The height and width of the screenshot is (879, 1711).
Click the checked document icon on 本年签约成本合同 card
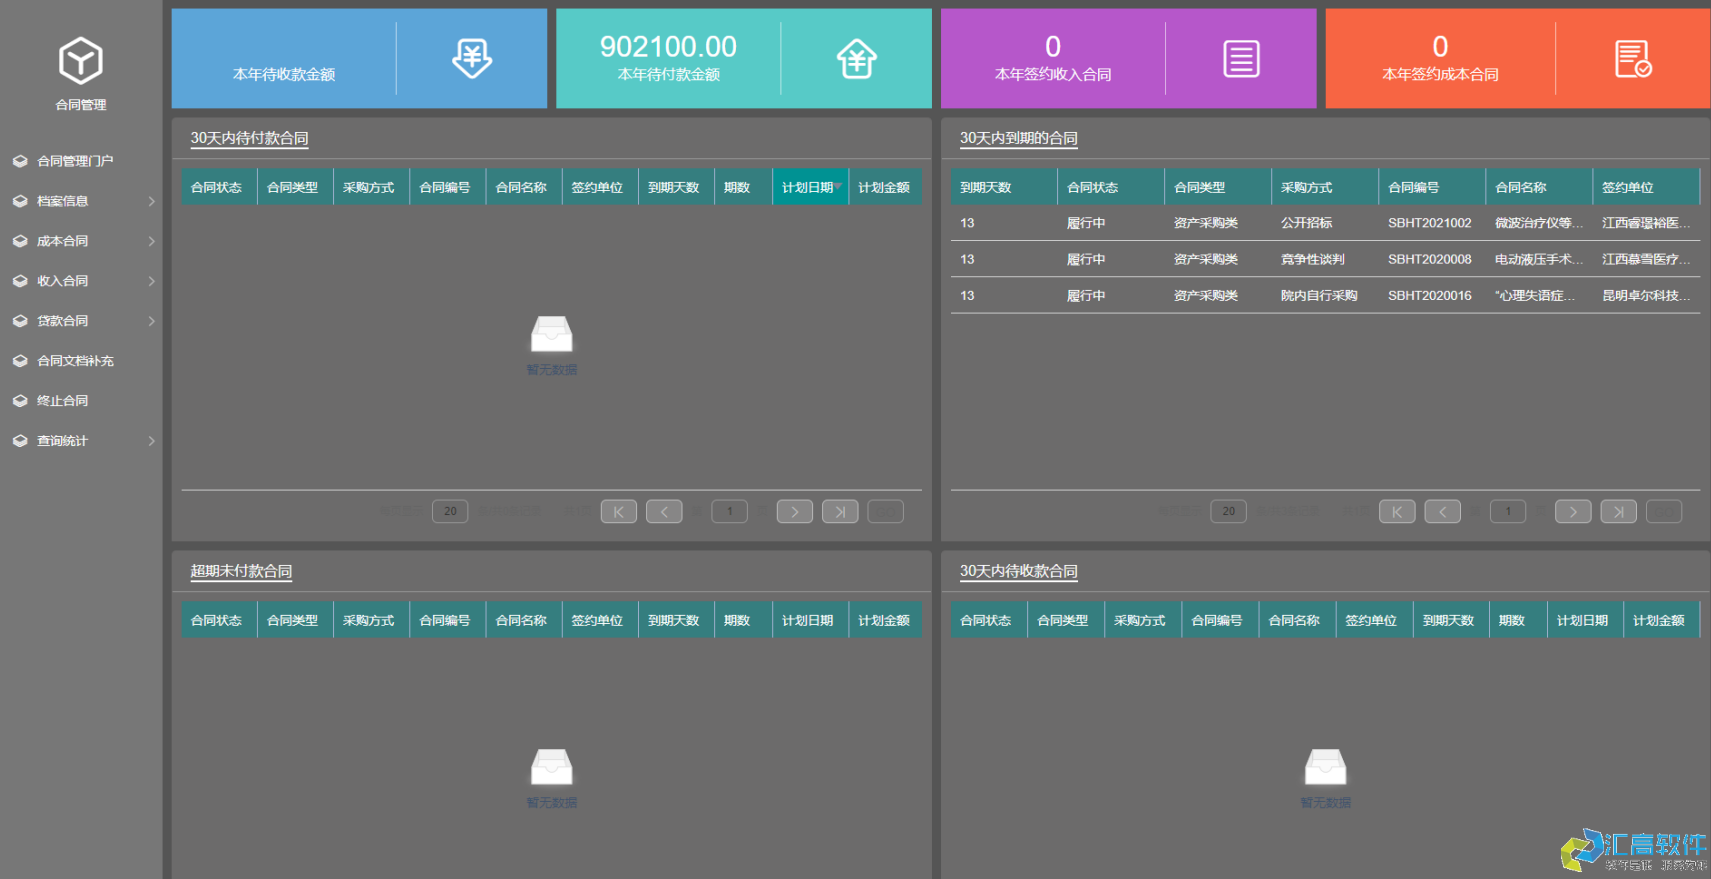[1632, 58]
